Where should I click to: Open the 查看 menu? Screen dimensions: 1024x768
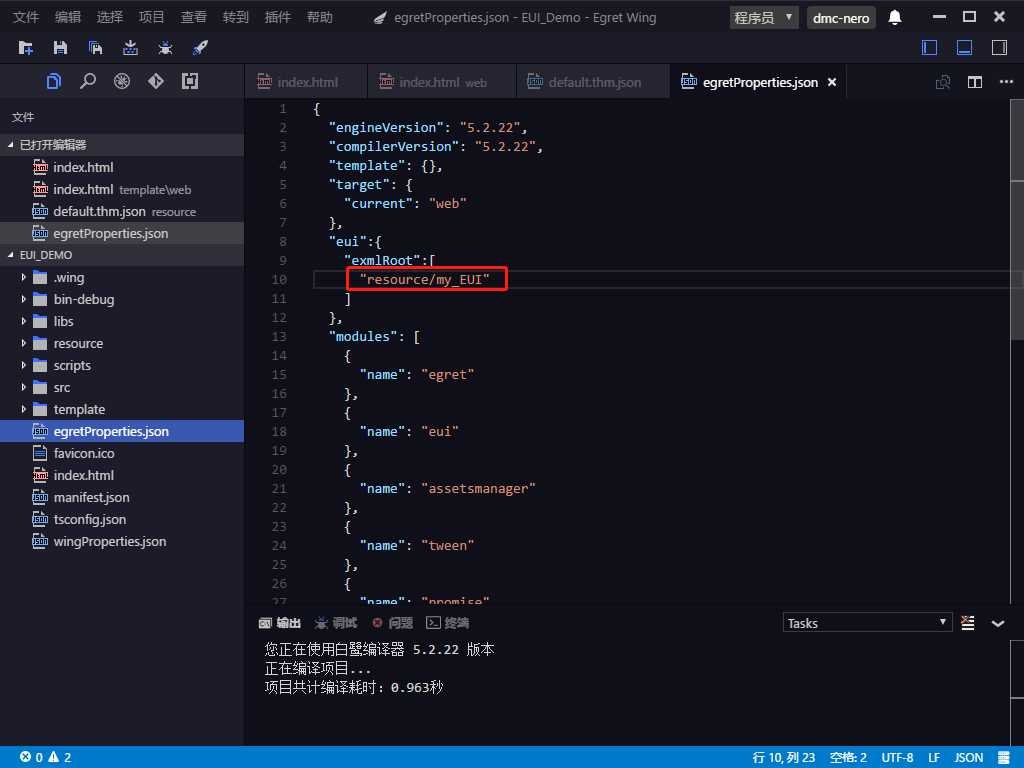coord(193,17)
